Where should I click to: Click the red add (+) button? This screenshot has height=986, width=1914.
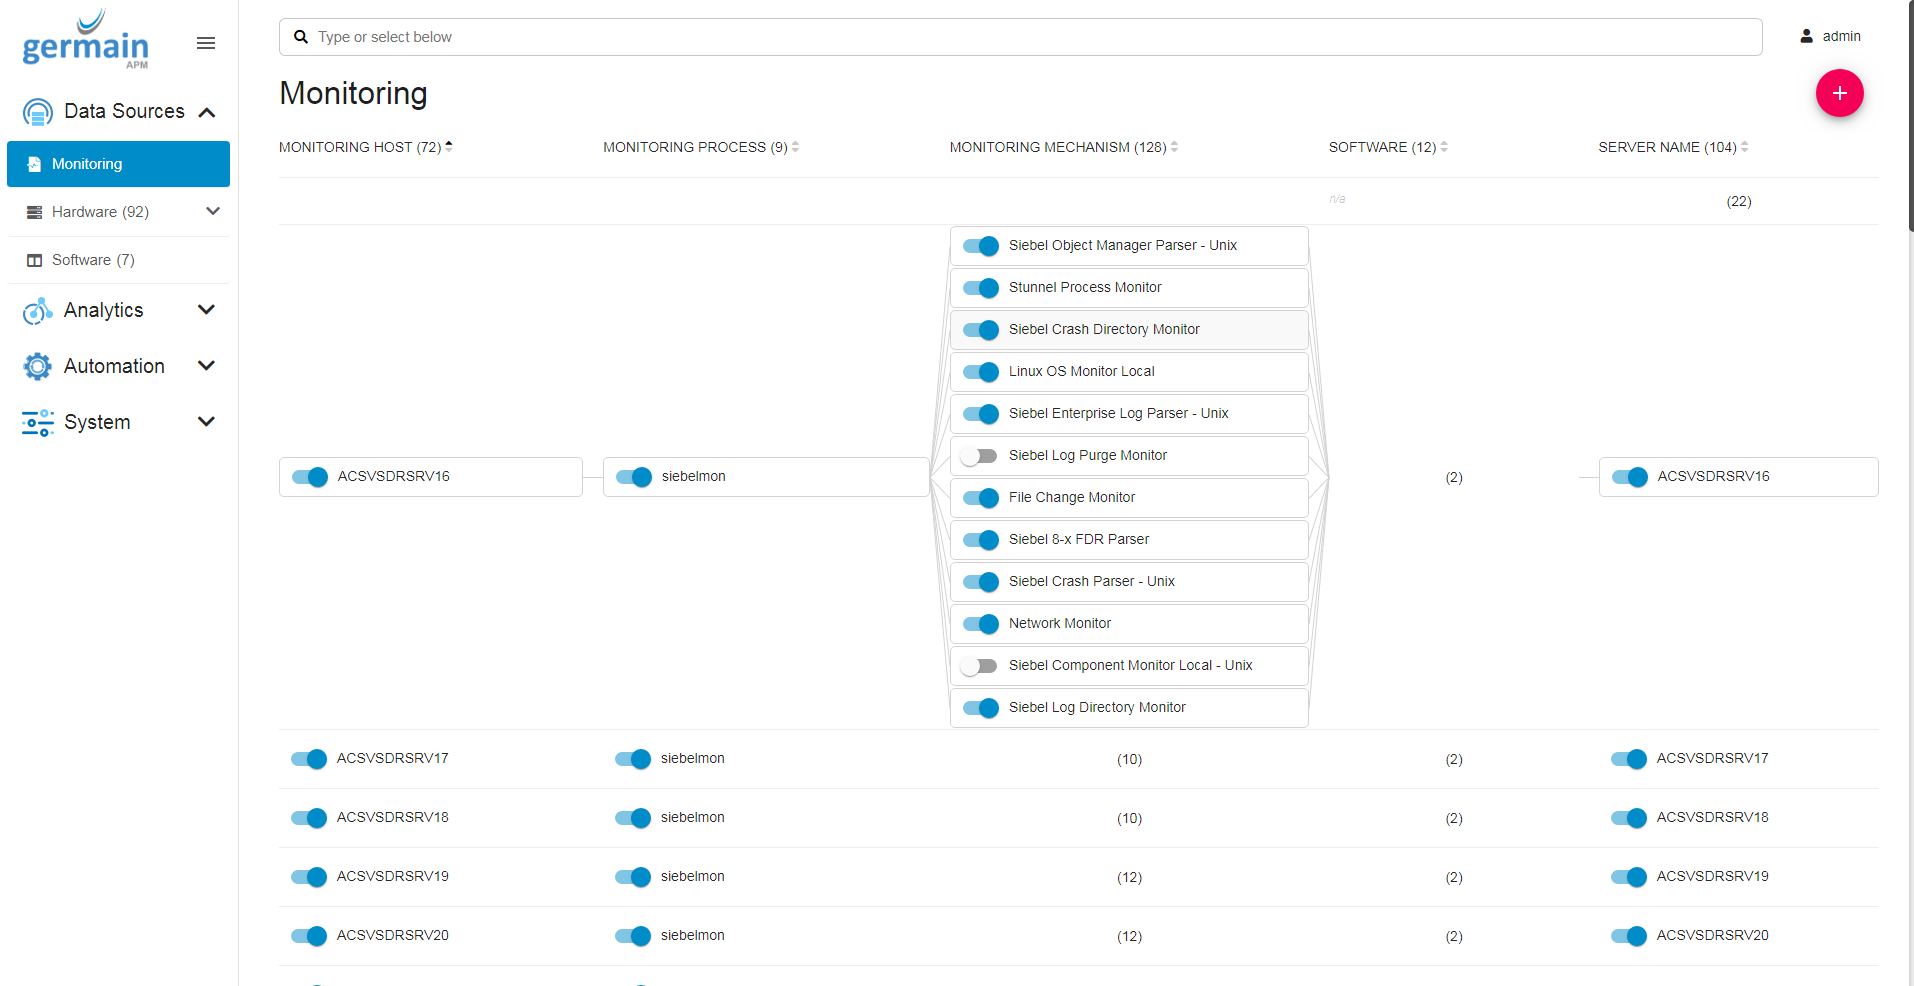tap(1839, 93)
